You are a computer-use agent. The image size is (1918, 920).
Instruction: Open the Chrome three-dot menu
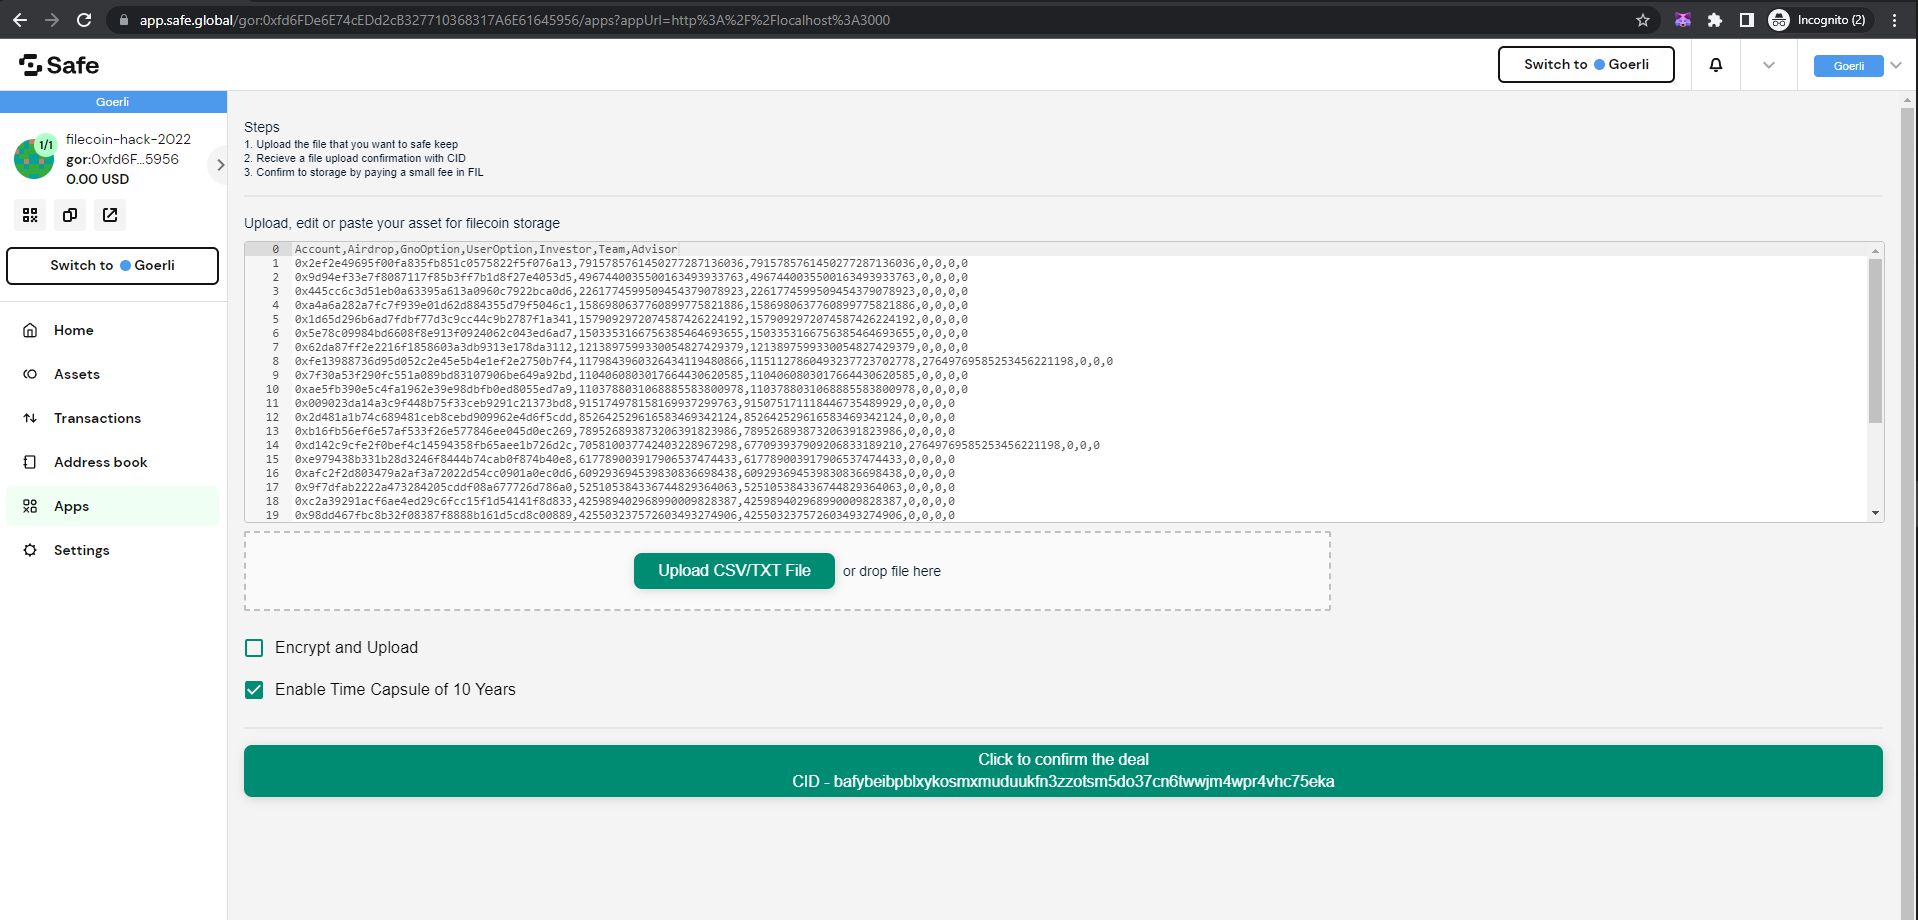(x=1895, y=20)
